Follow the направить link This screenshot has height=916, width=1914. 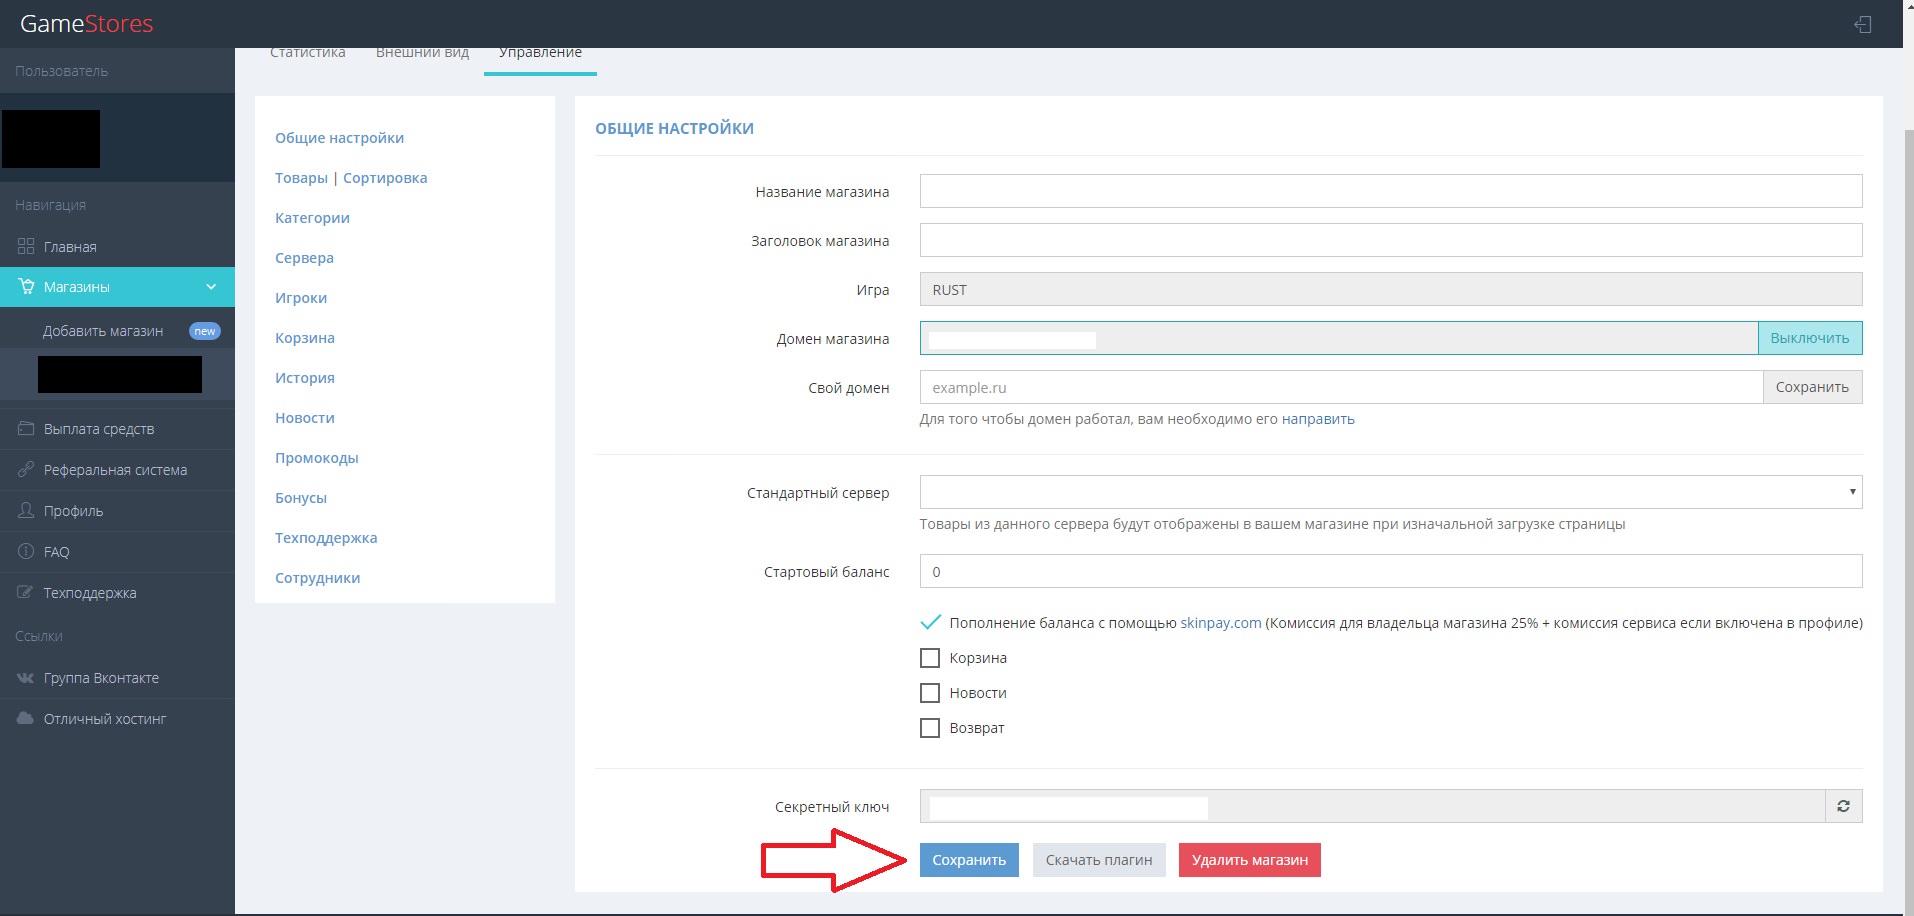click(x=1318, y=419)
